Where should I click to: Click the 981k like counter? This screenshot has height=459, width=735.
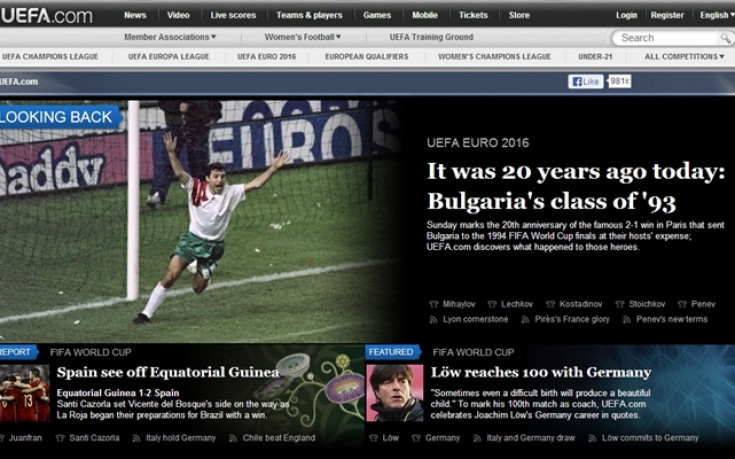tap(620, 82)
